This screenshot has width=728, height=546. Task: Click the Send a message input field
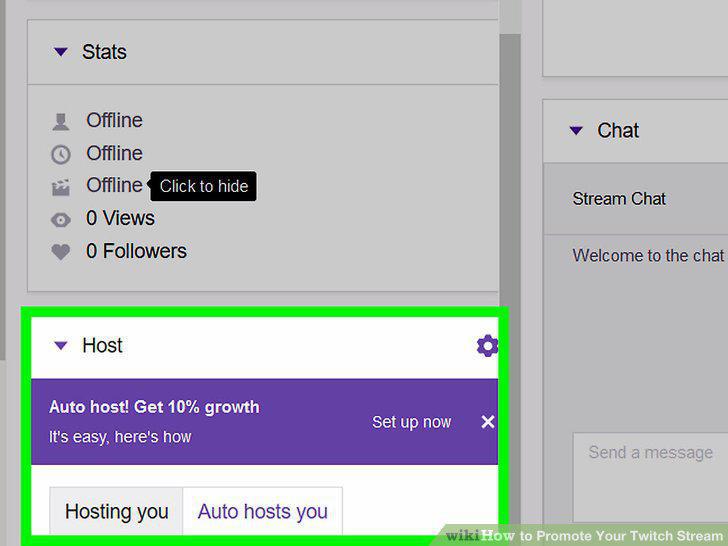point(650,477)
